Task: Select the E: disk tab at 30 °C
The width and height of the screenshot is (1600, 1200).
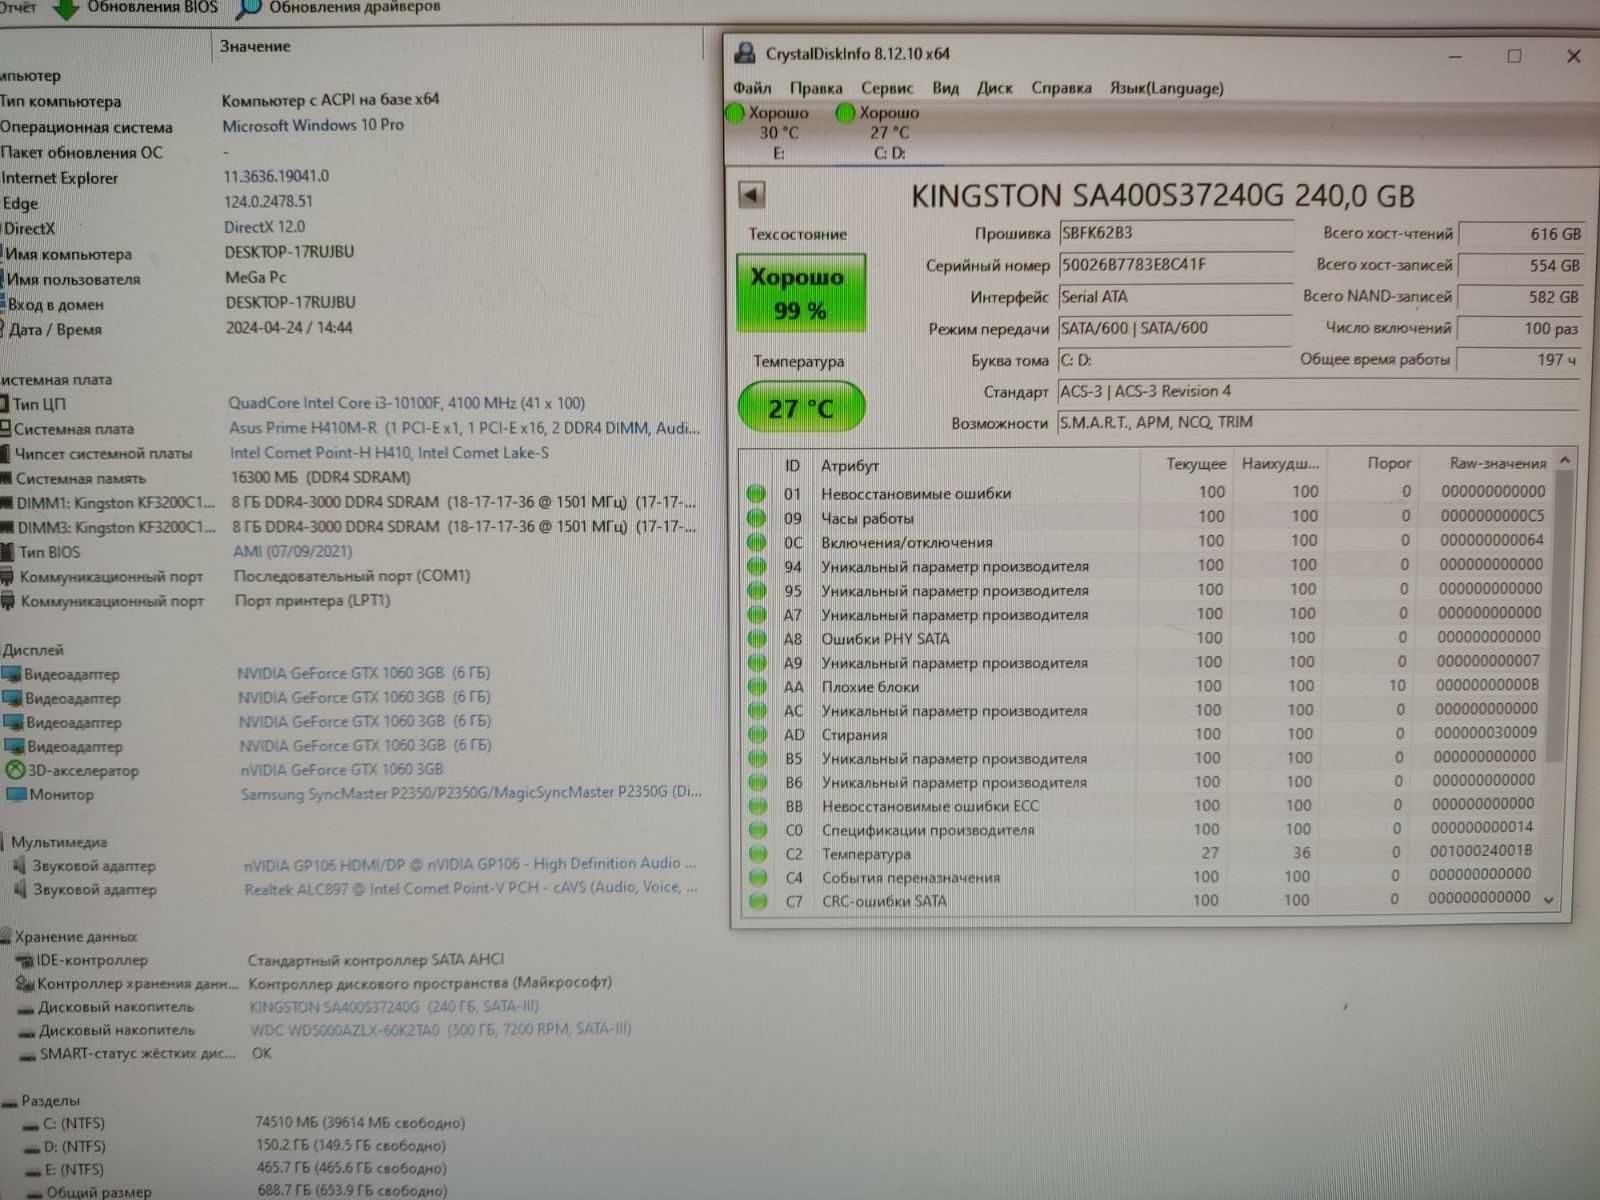Action: click(x=777, y=132)
